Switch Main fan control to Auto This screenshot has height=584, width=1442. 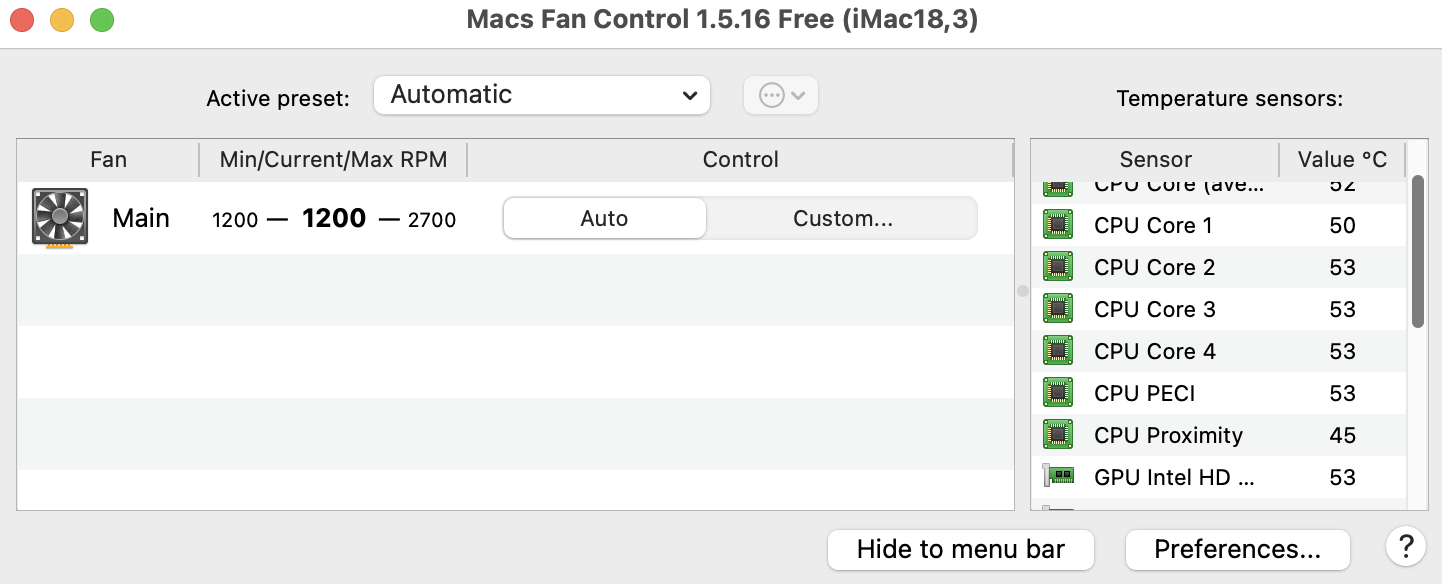(604, 218)
